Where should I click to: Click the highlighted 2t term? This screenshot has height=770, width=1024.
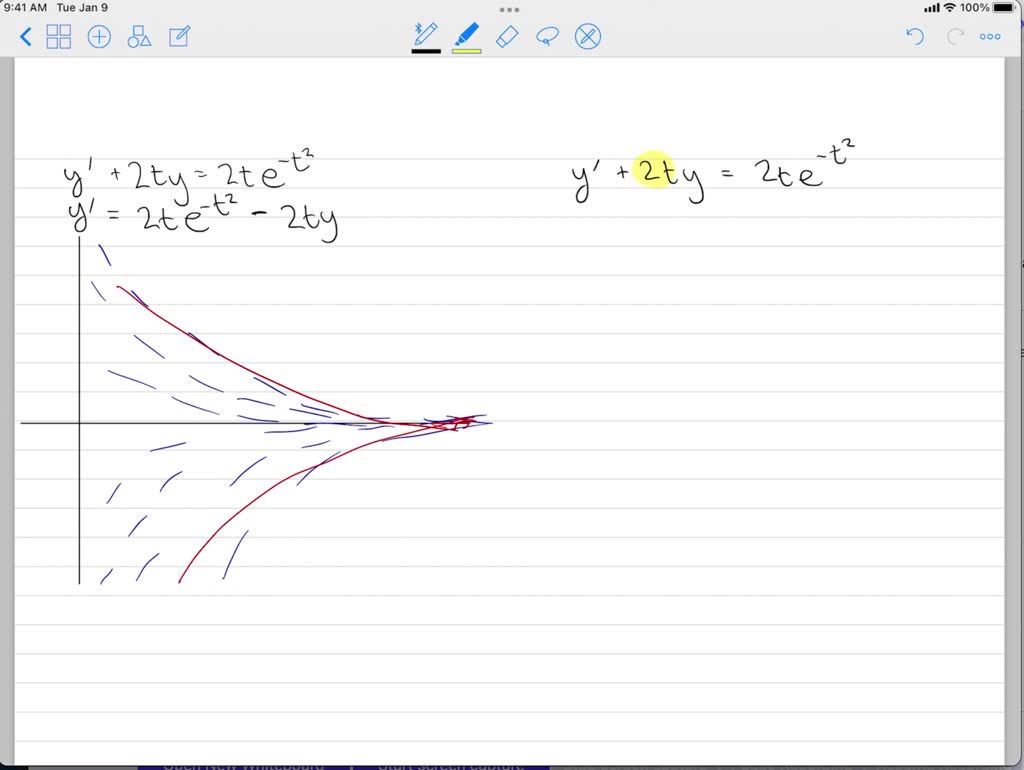(x=655, y=172)
